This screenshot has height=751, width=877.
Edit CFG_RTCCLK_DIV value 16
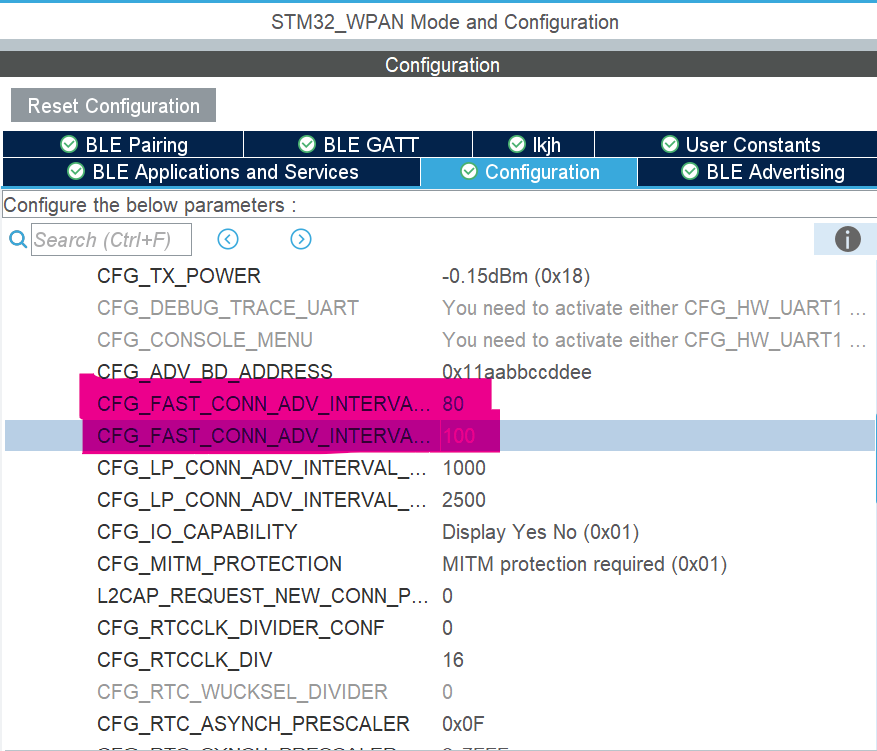tap(452, 660)
